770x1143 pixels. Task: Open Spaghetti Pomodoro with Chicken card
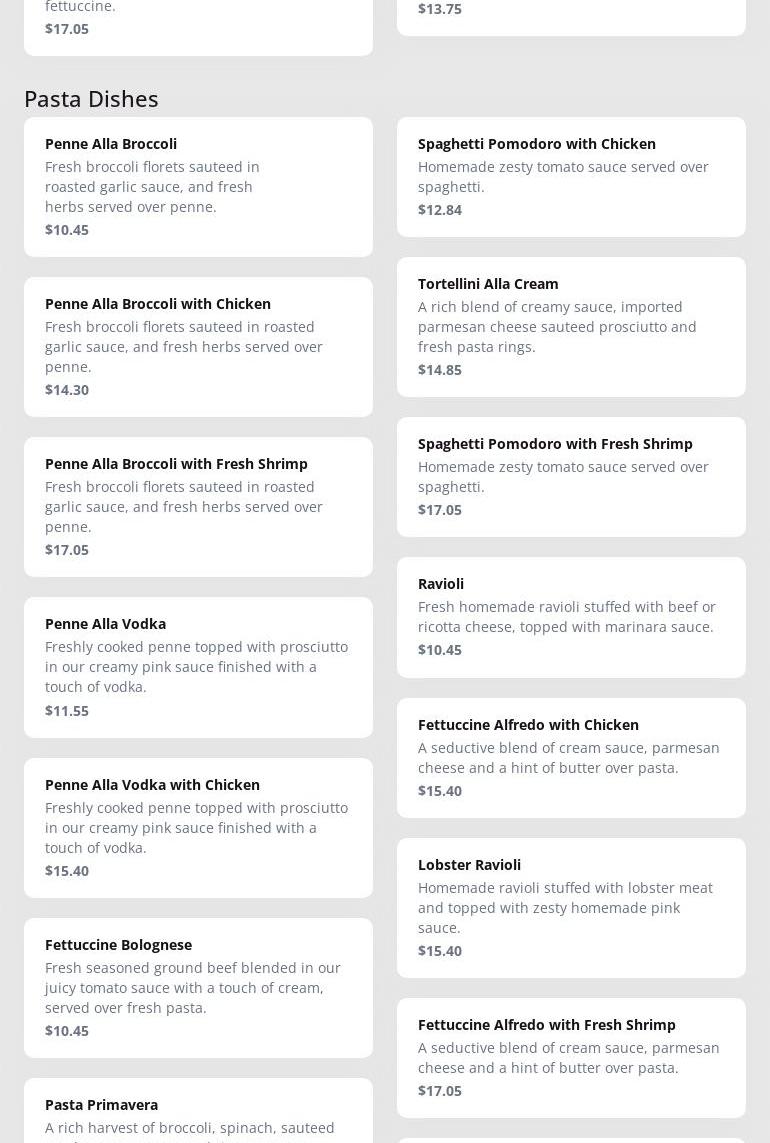click(x=571, y=177)
